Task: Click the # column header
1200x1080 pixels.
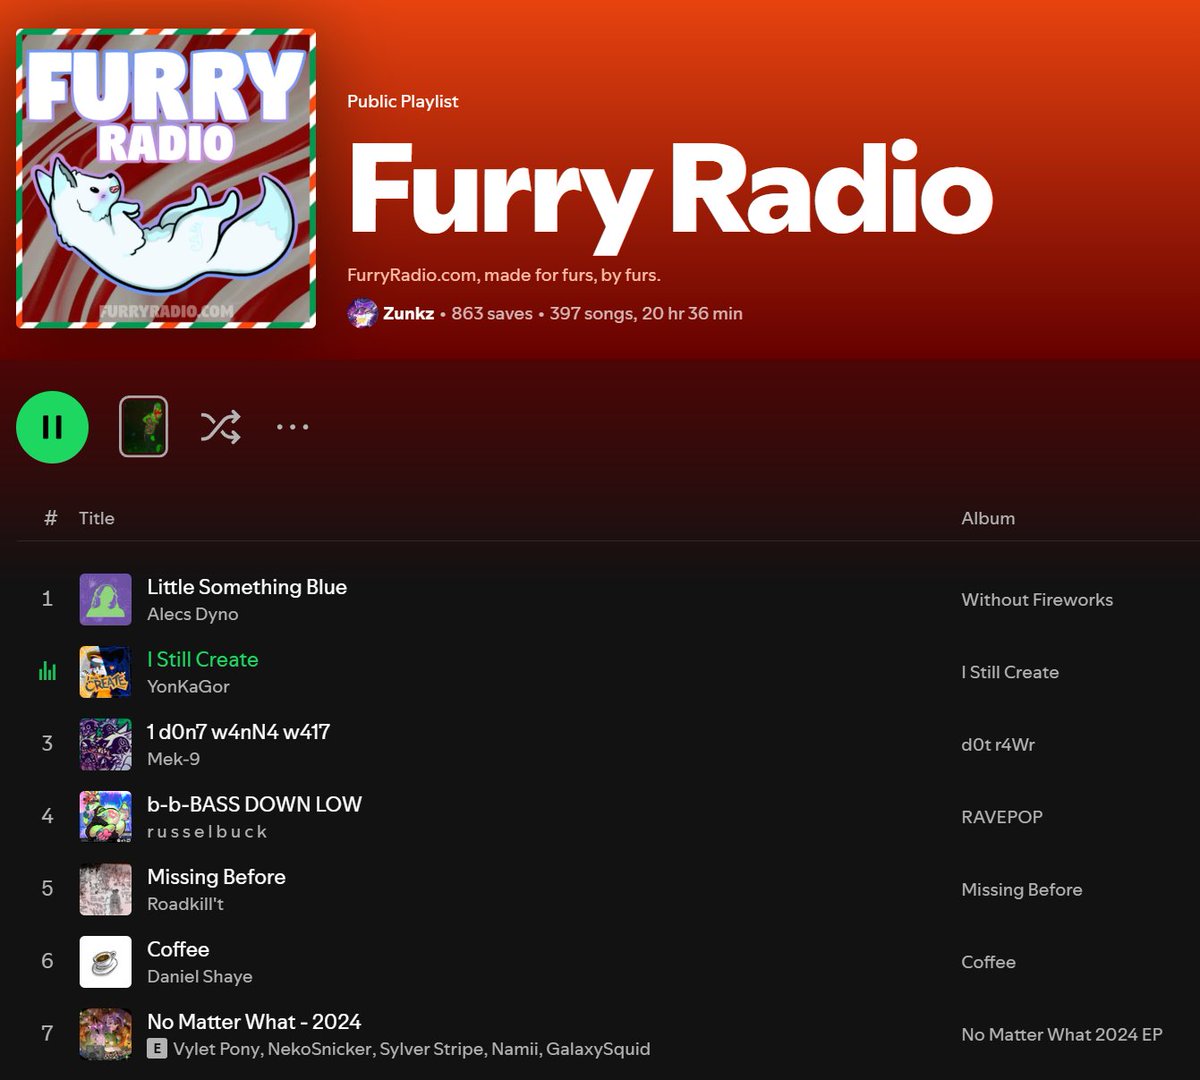Action: tap(51, 518)
